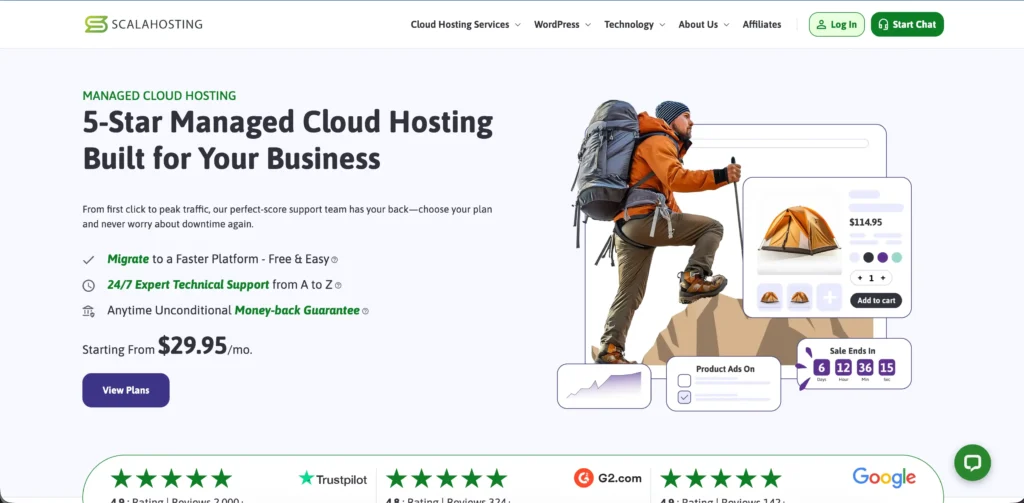Viewport: 1024px width, 503px height.
Task: Click the clock icon beside 24/7 support
Action: pyautogui.click(x=88, y=285)
